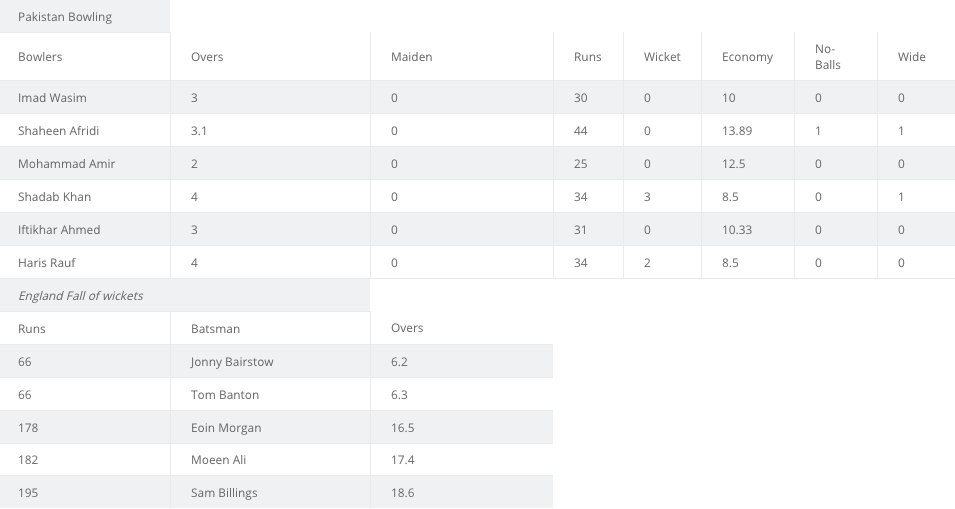
Task: Click Mohammad Amir in the bowling table
Action: click(66, 163)
